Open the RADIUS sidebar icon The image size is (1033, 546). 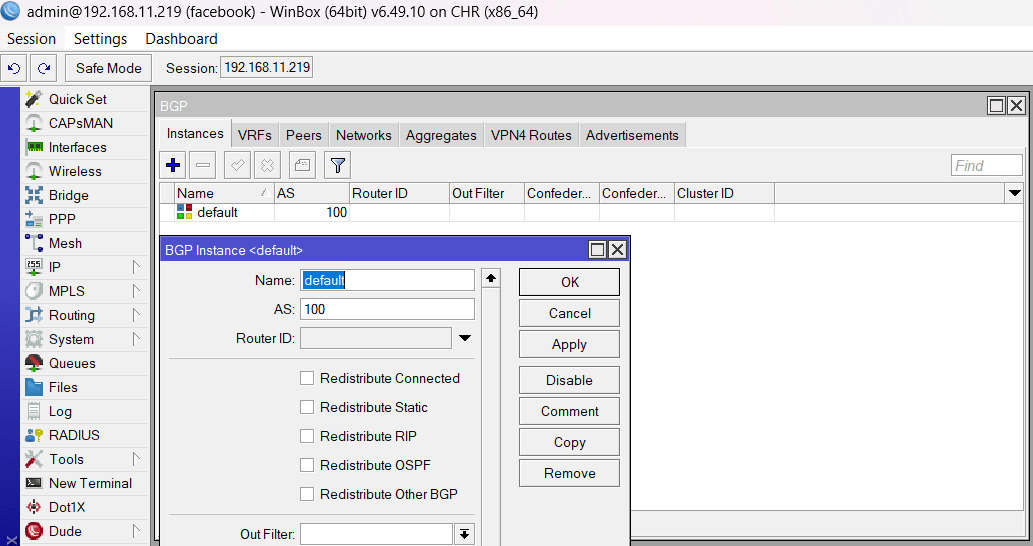34,435
